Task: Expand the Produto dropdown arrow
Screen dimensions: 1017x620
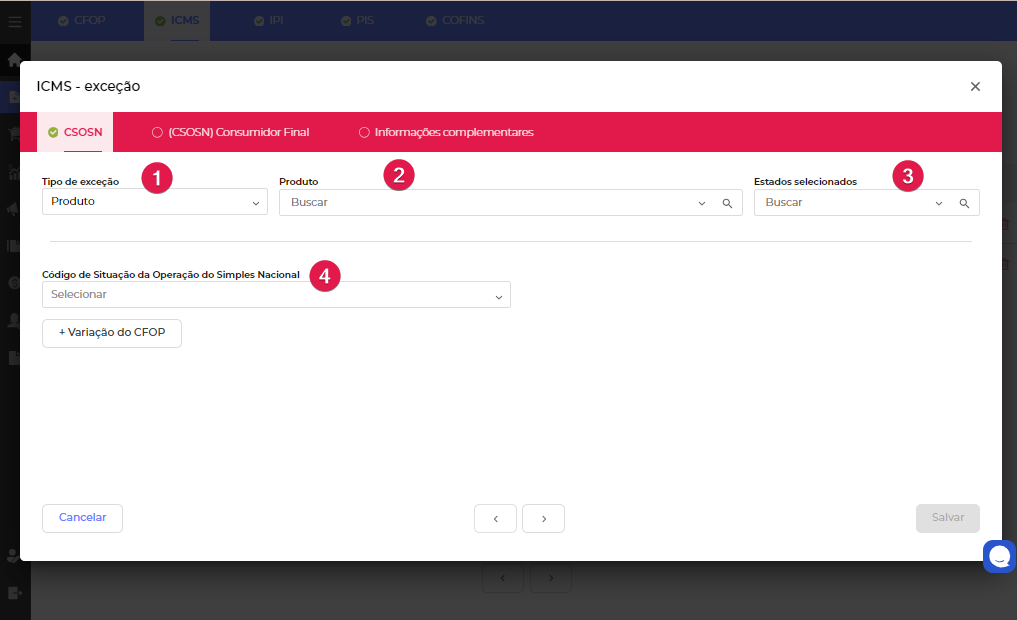Action: [702, 203]
